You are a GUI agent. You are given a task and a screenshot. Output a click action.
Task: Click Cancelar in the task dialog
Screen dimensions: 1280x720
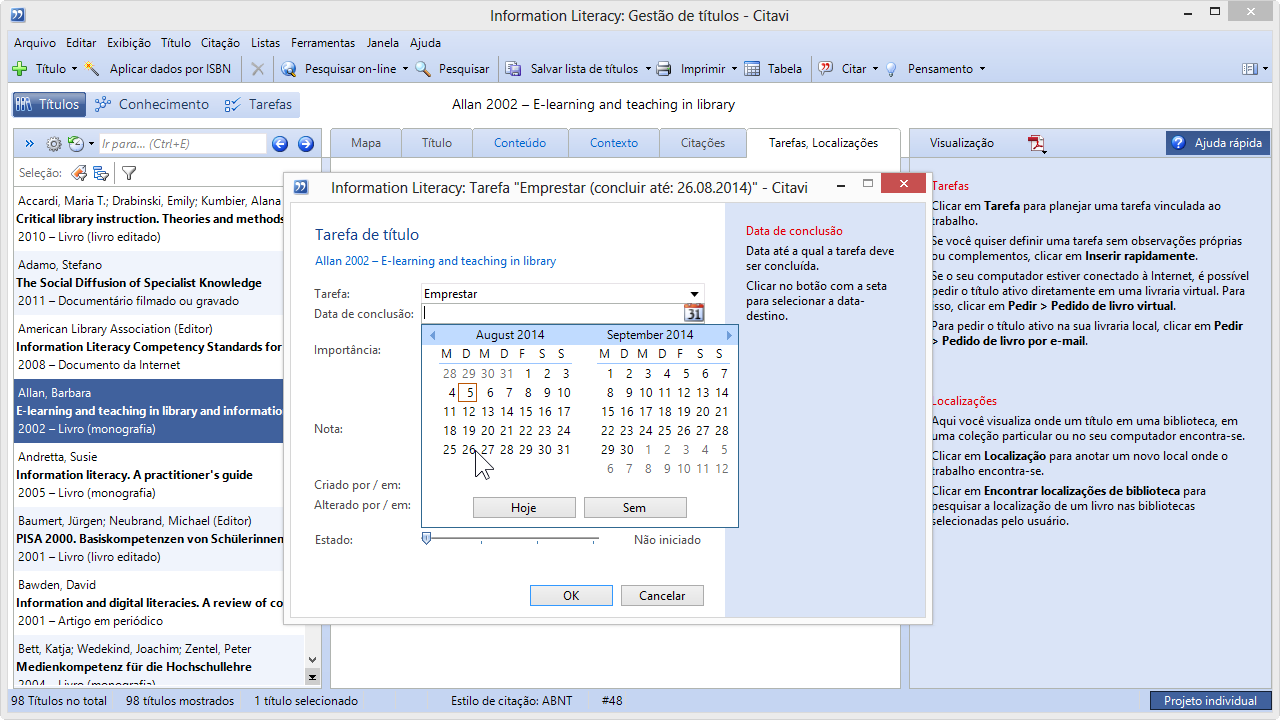tap(662, 595)
